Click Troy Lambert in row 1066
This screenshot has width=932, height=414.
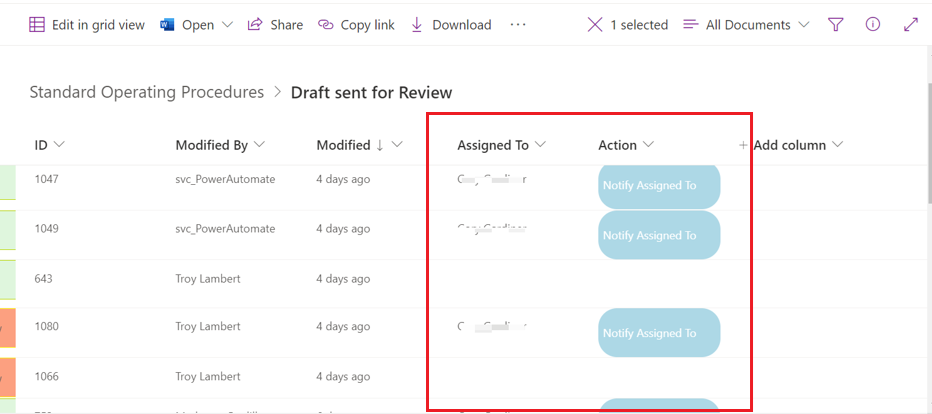click(208, 376)
